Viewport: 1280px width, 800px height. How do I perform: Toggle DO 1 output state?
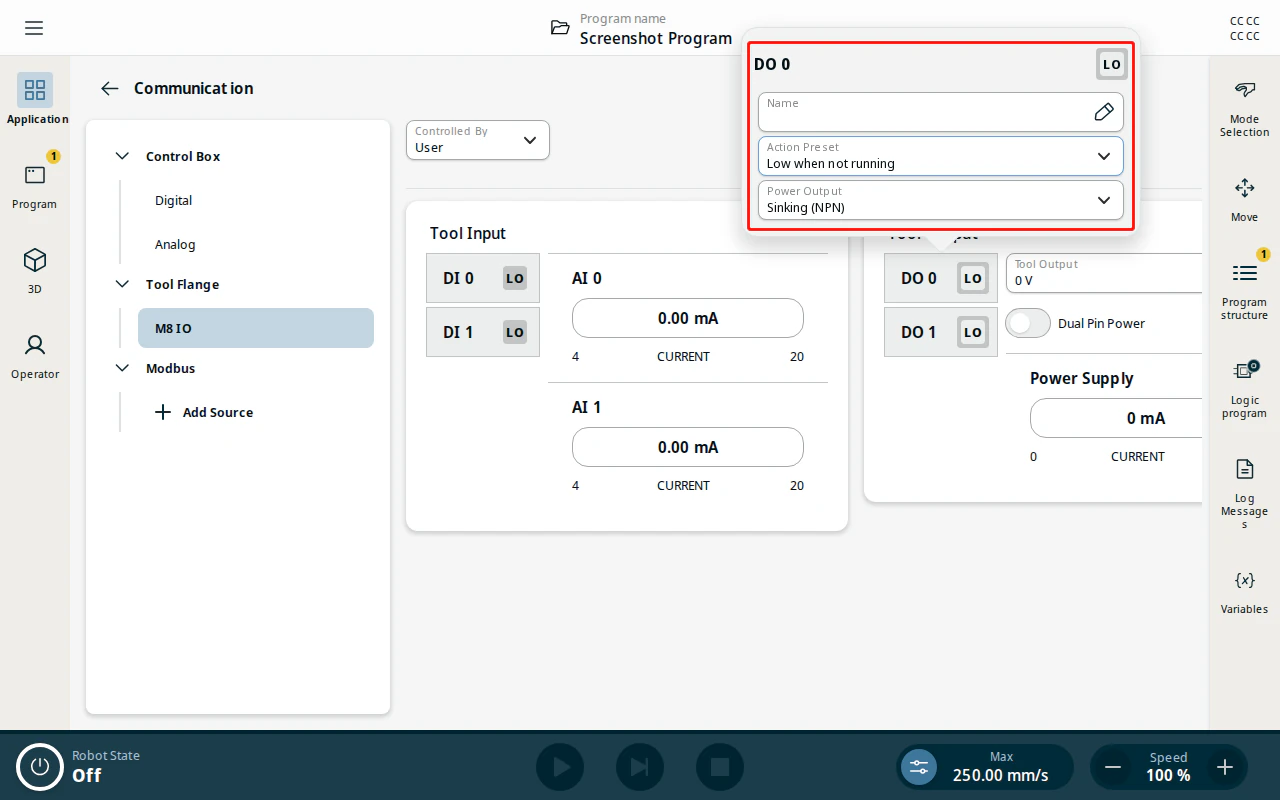(972, 332)
